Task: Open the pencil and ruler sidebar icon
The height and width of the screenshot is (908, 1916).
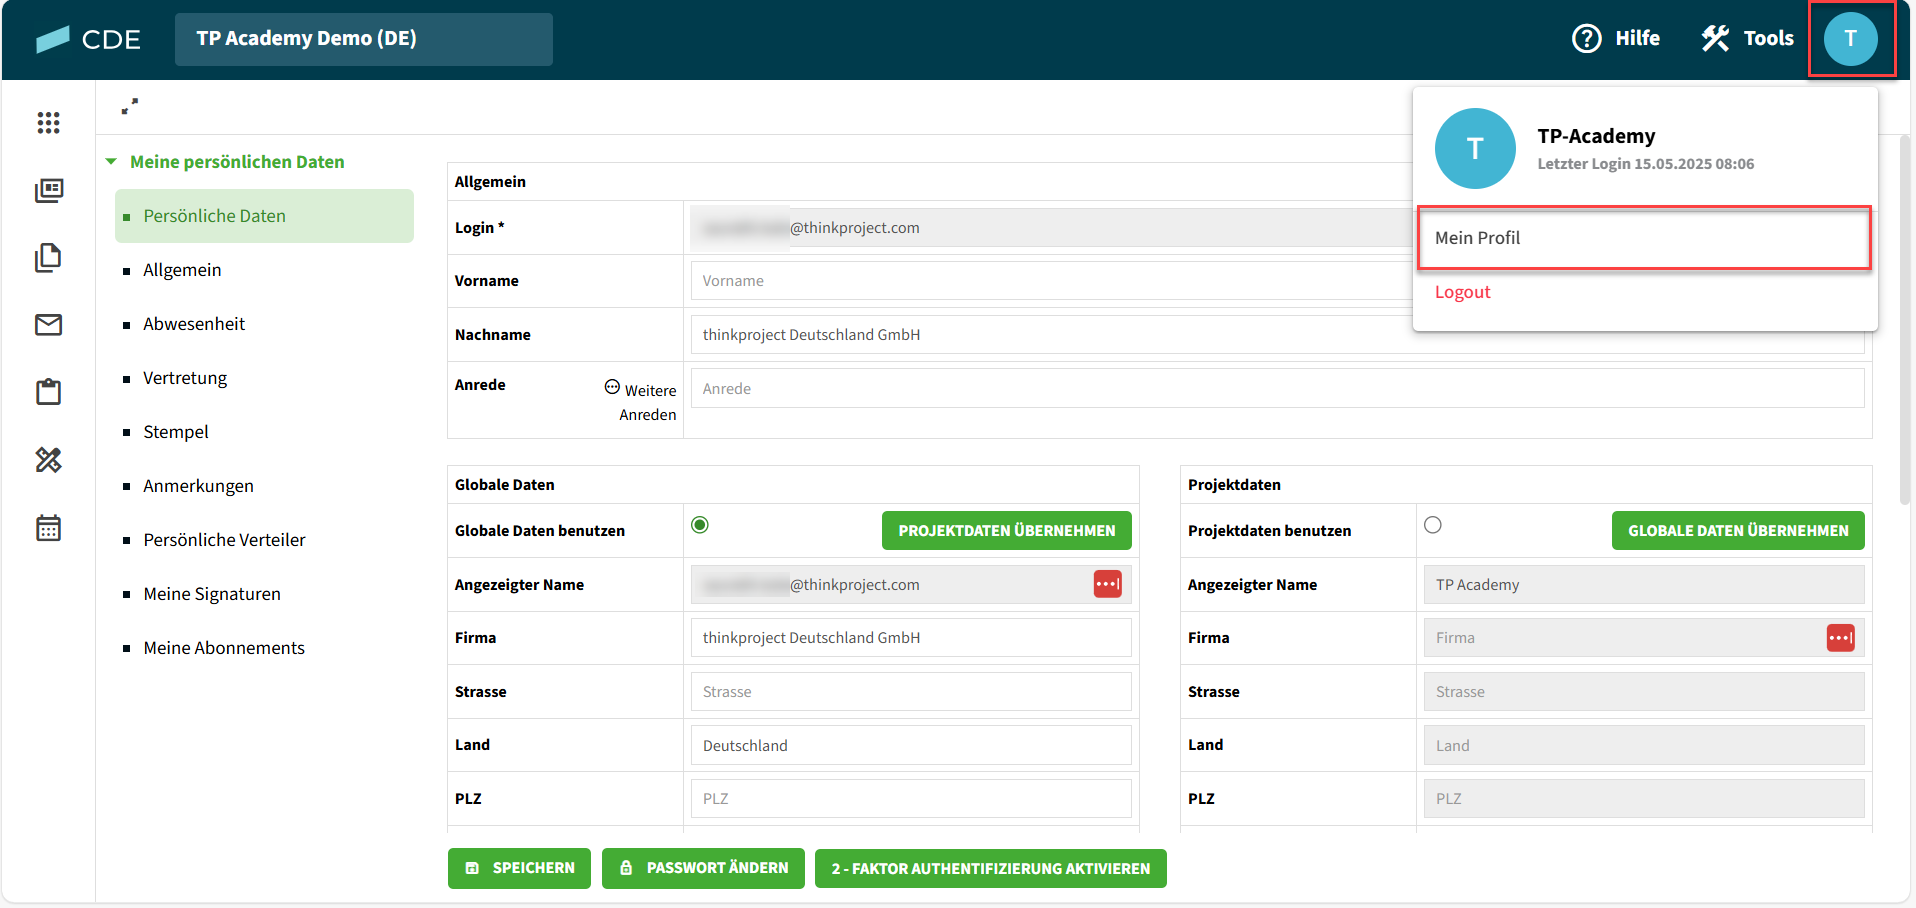Action: click(48, 459)
